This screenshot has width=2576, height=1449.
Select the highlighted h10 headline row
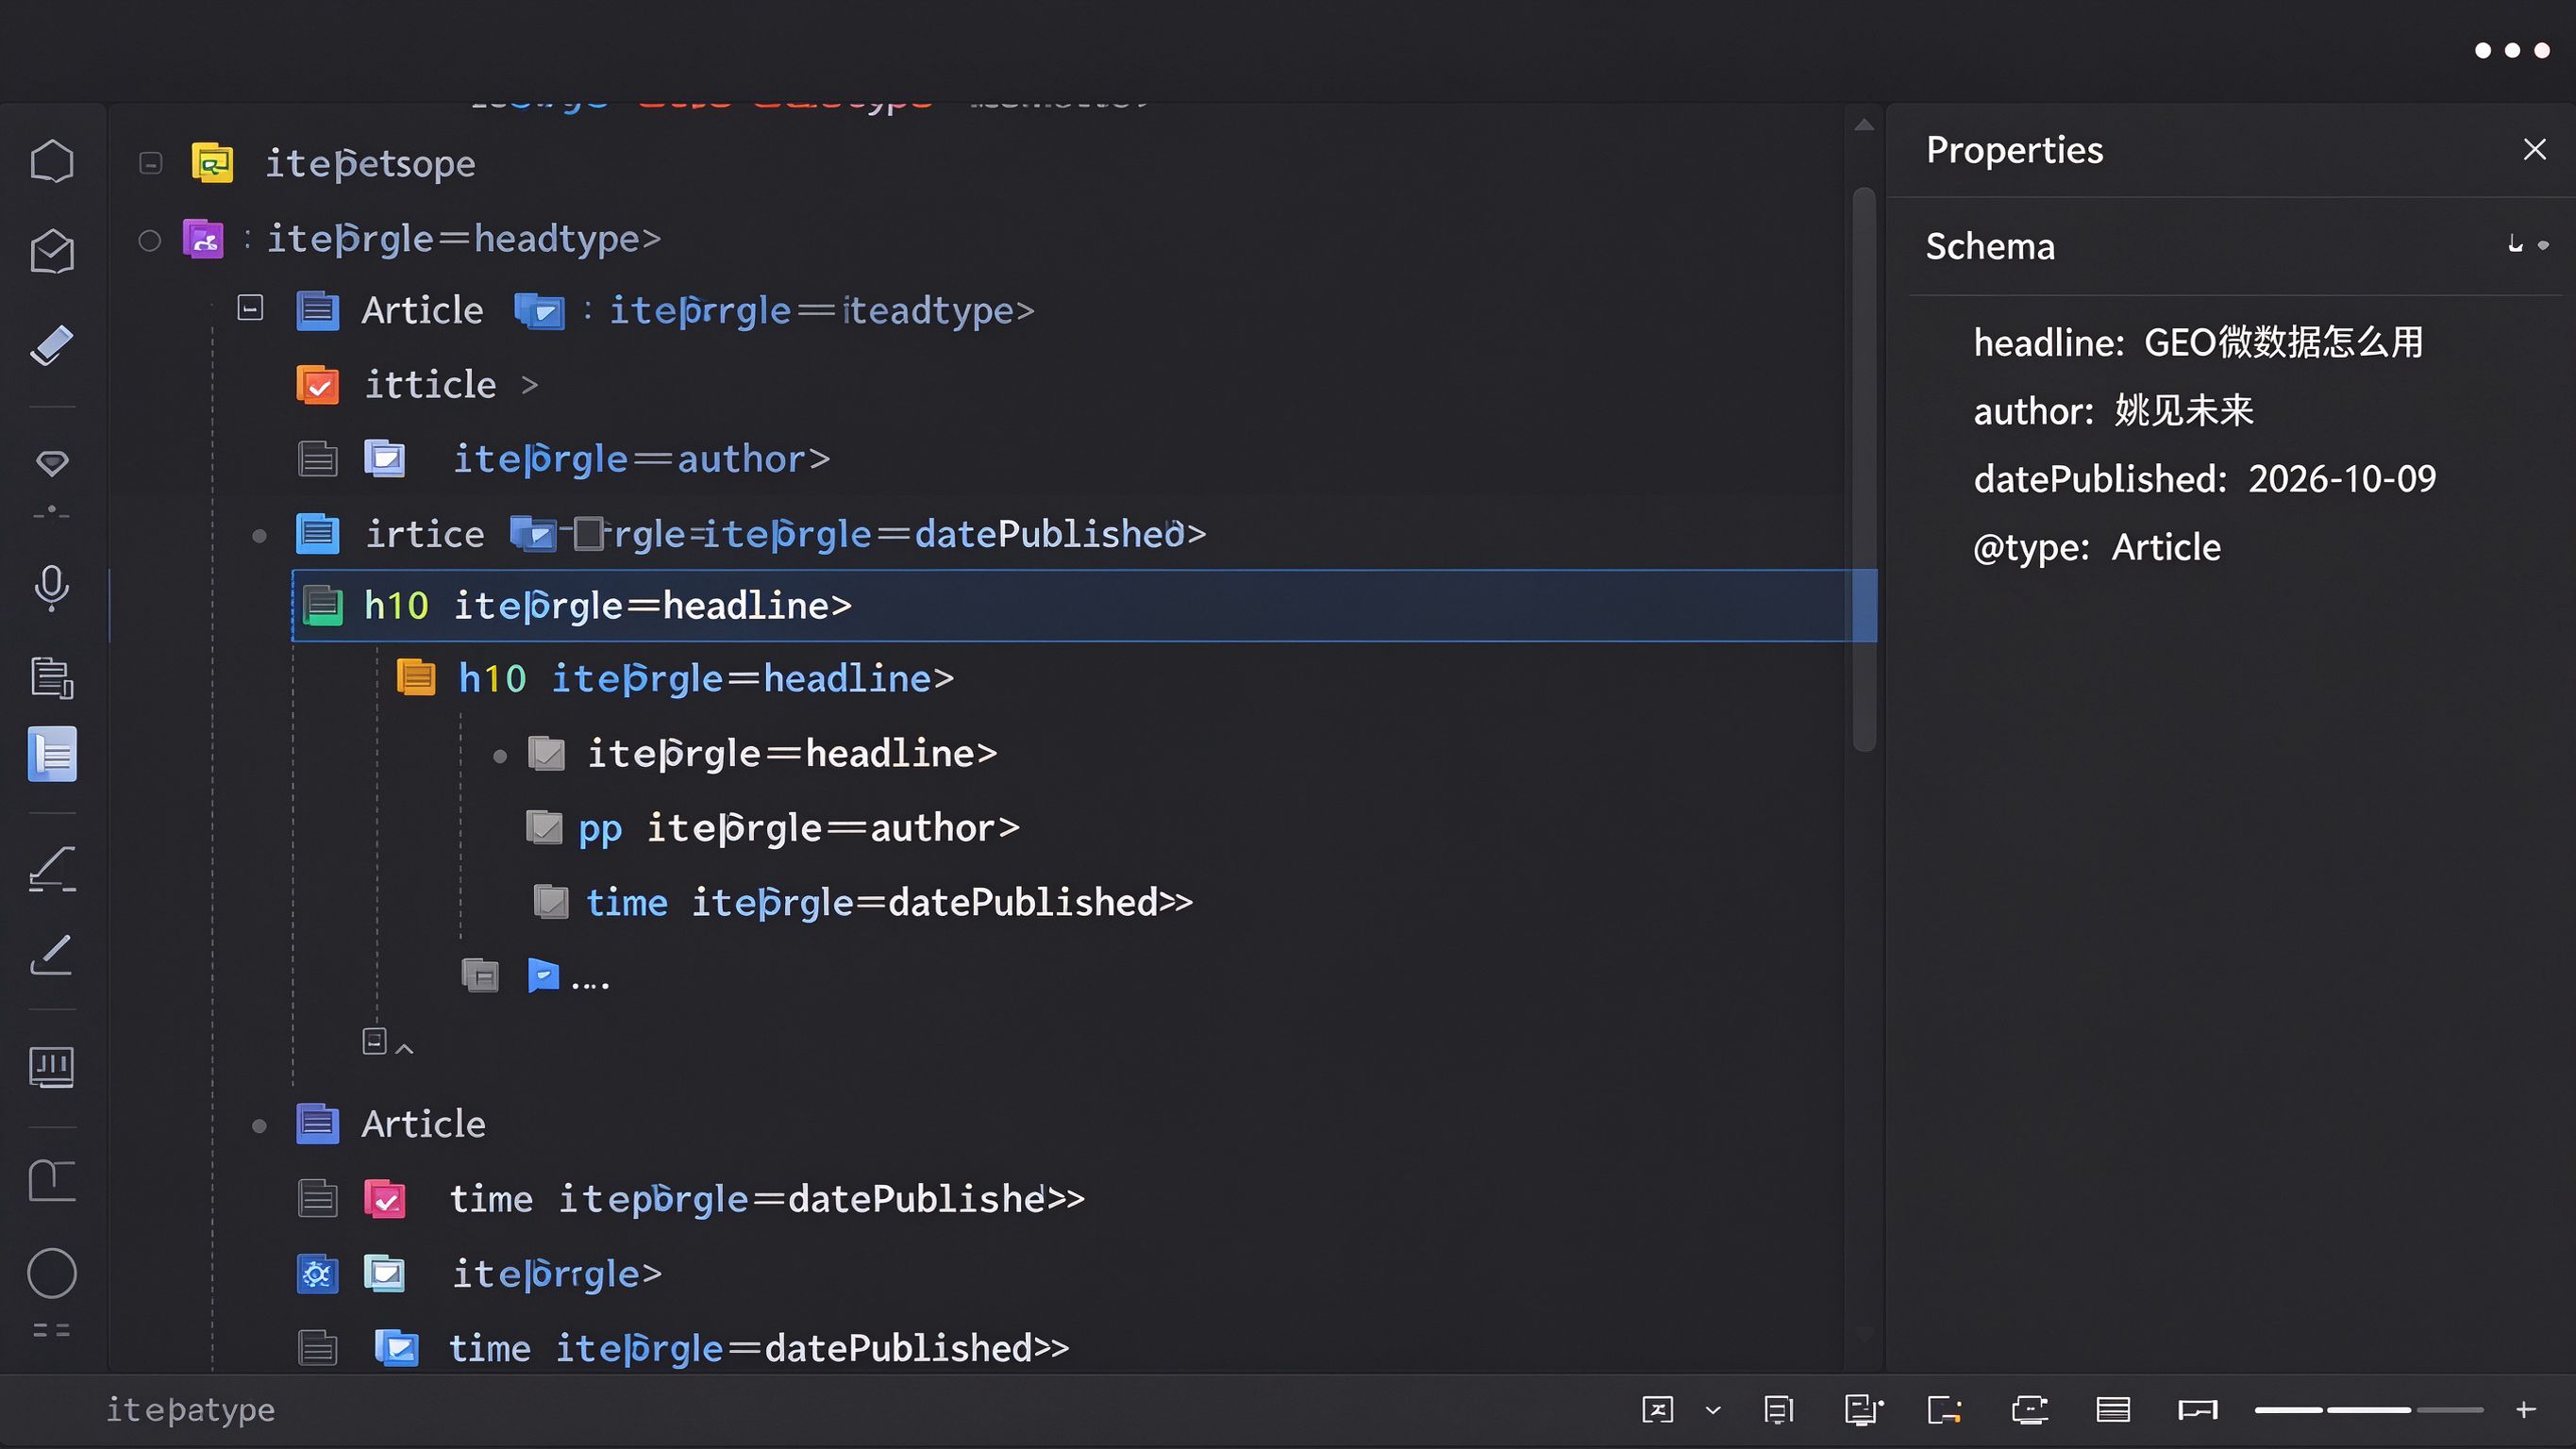point(1084,606)
